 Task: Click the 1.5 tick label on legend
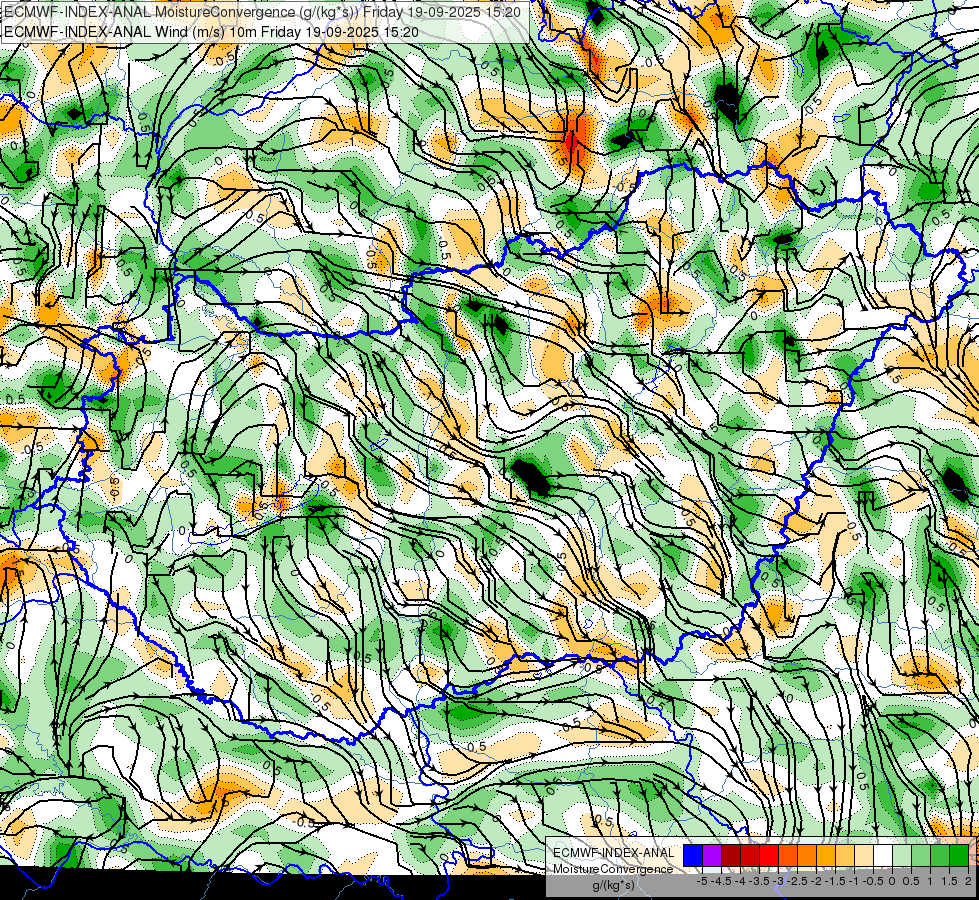[950, 881]
